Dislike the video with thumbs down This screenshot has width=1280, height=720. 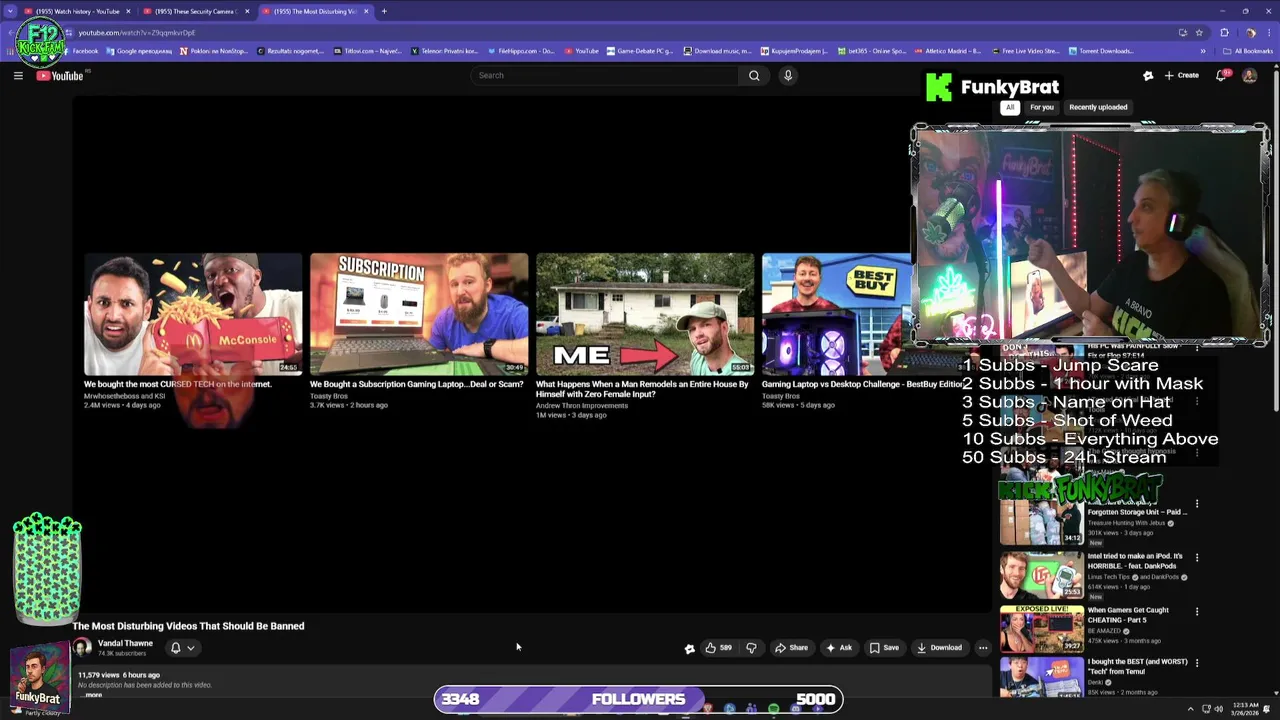tap(751, 648)
